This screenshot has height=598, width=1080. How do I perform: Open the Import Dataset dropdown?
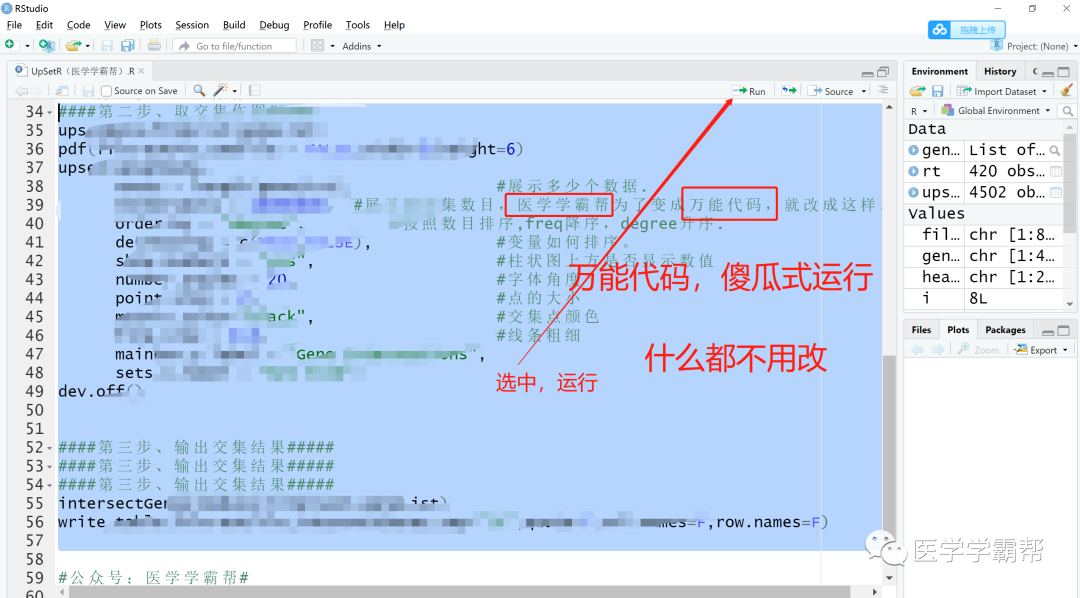pos(1002,92)
